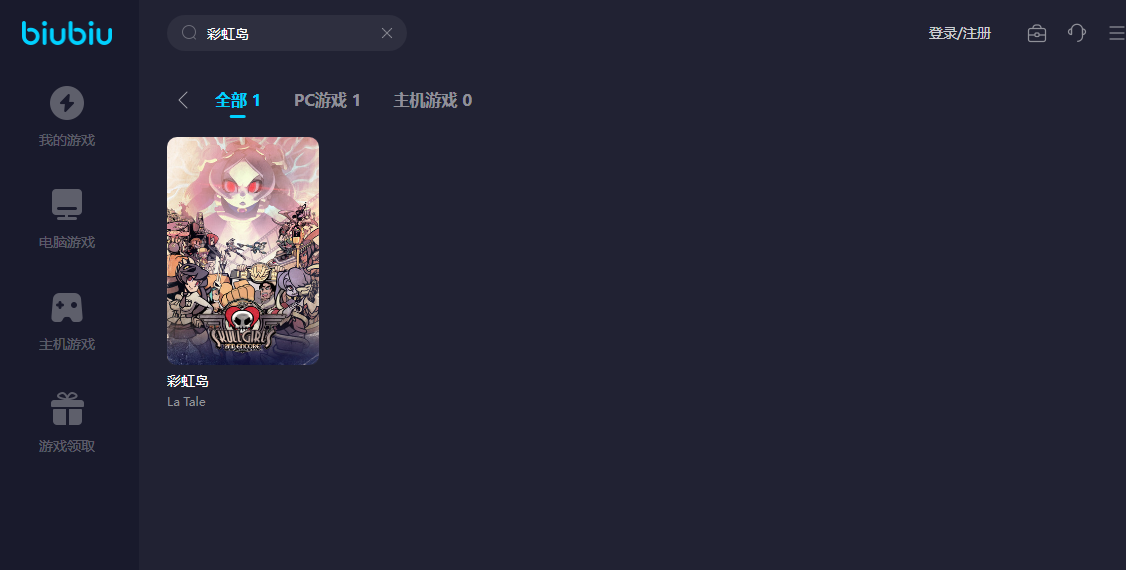Go back using the left chevron
1126x570 pixels.
click(183, 100)
